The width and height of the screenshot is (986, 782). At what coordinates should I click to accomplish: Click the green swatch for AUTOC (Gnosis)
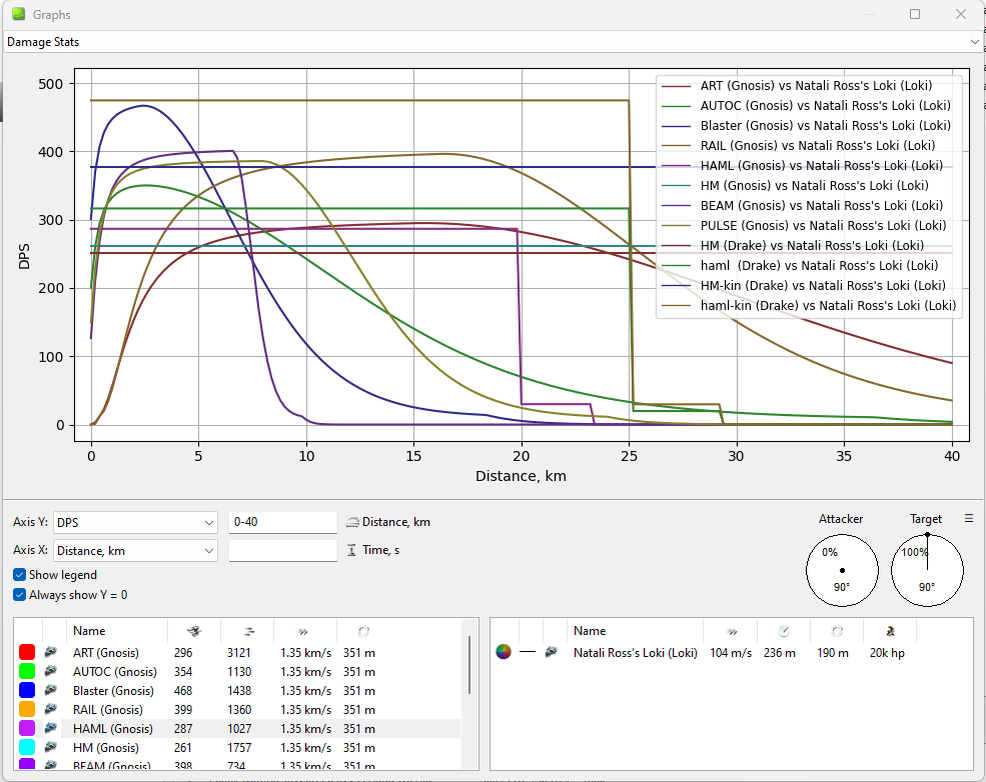(x=26, y=671)
